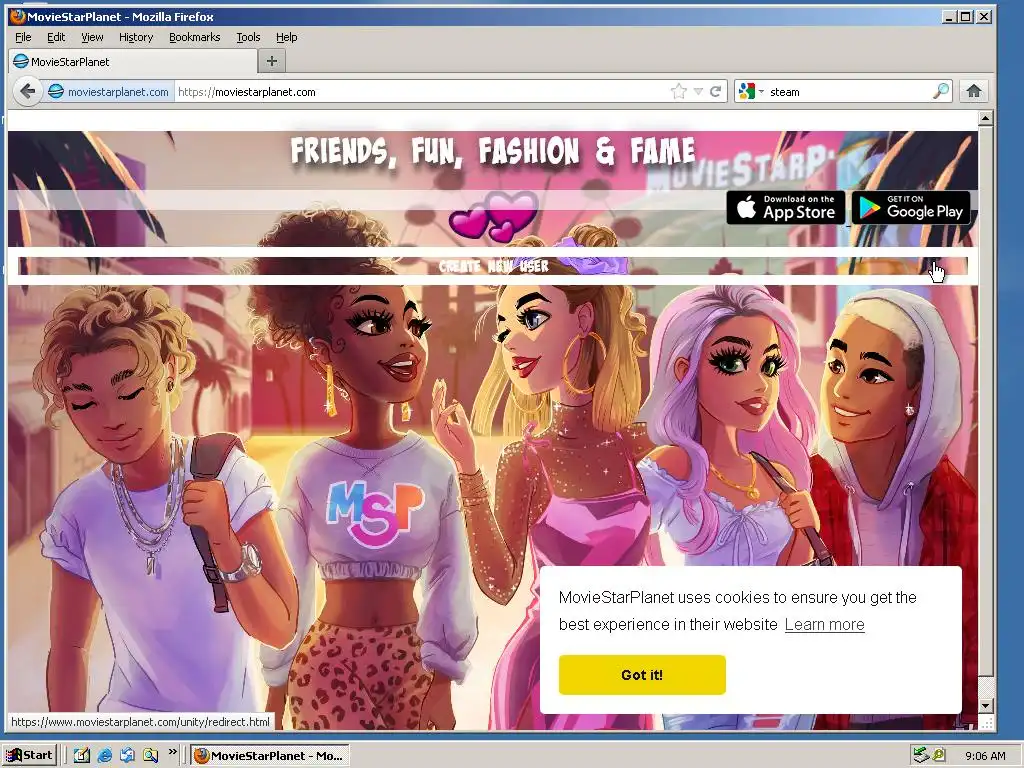Click the third quick launch icon
The width and height of the screenshot is (1024, 768).
coord(127,755)
